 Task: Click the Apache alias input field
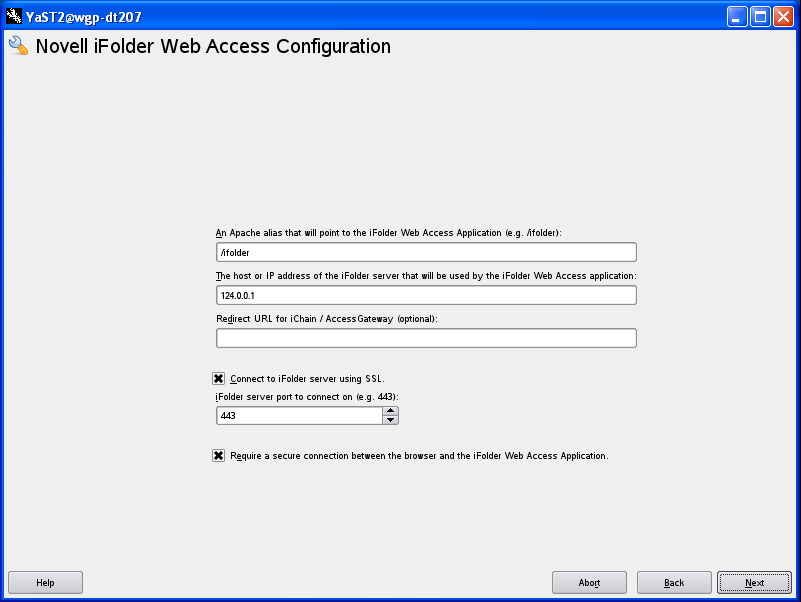pyautogui.click(x=426, y=252)
